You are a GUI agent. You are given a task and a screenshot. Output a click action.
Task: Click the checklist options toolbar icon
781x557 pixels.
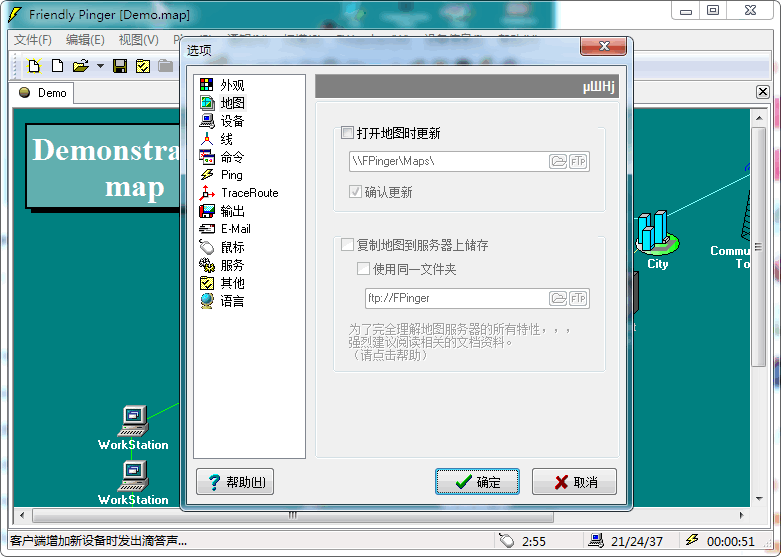(143, 66)
